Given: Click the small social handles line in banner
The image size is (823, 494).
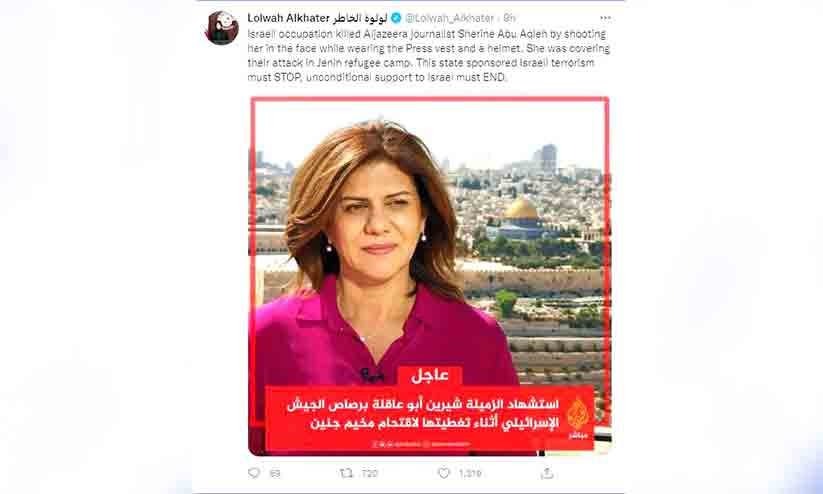Looking at the screenshot, I should (421, 444).
